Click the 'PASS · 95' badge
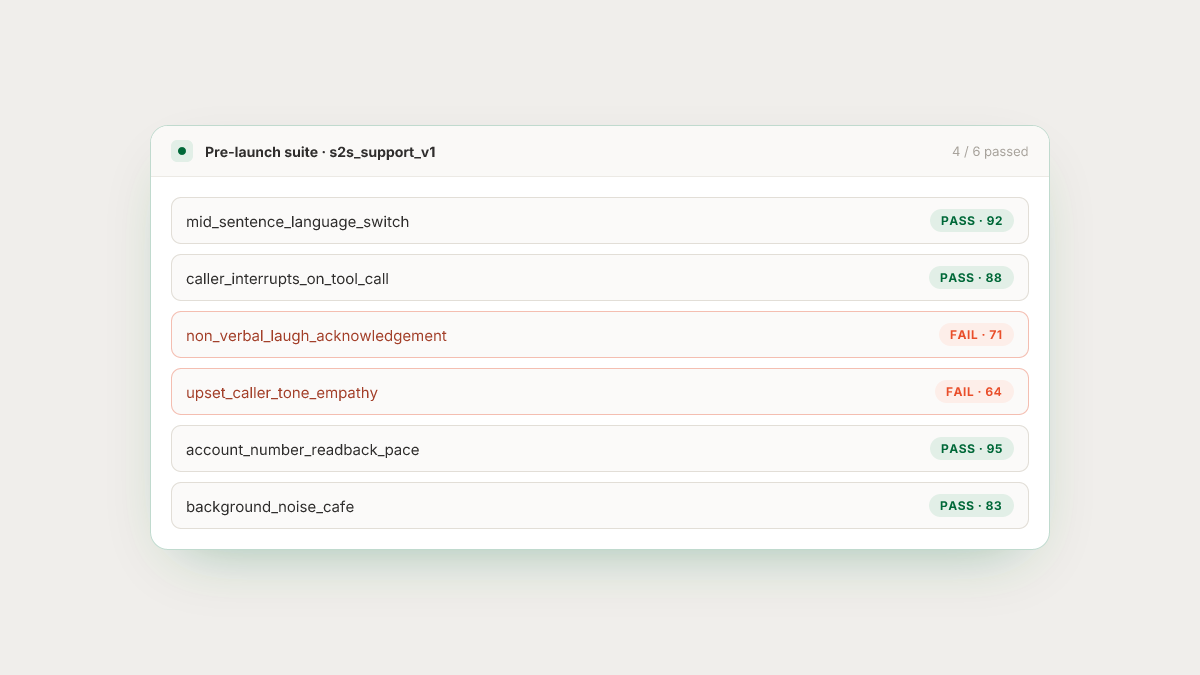1200x675 pixels. pyautogui.click(x=971, y=449)
